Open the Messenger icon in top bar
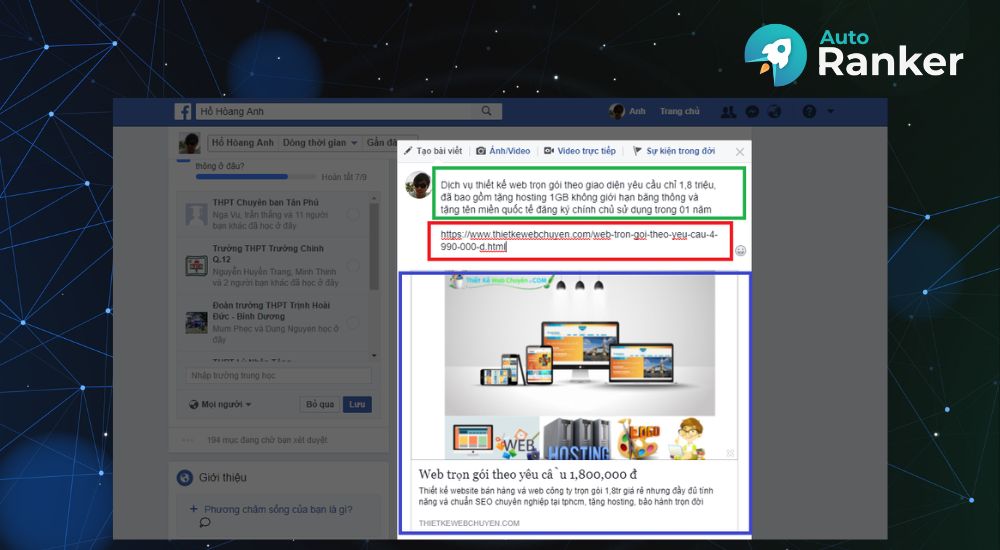 (x=753, y=112)
